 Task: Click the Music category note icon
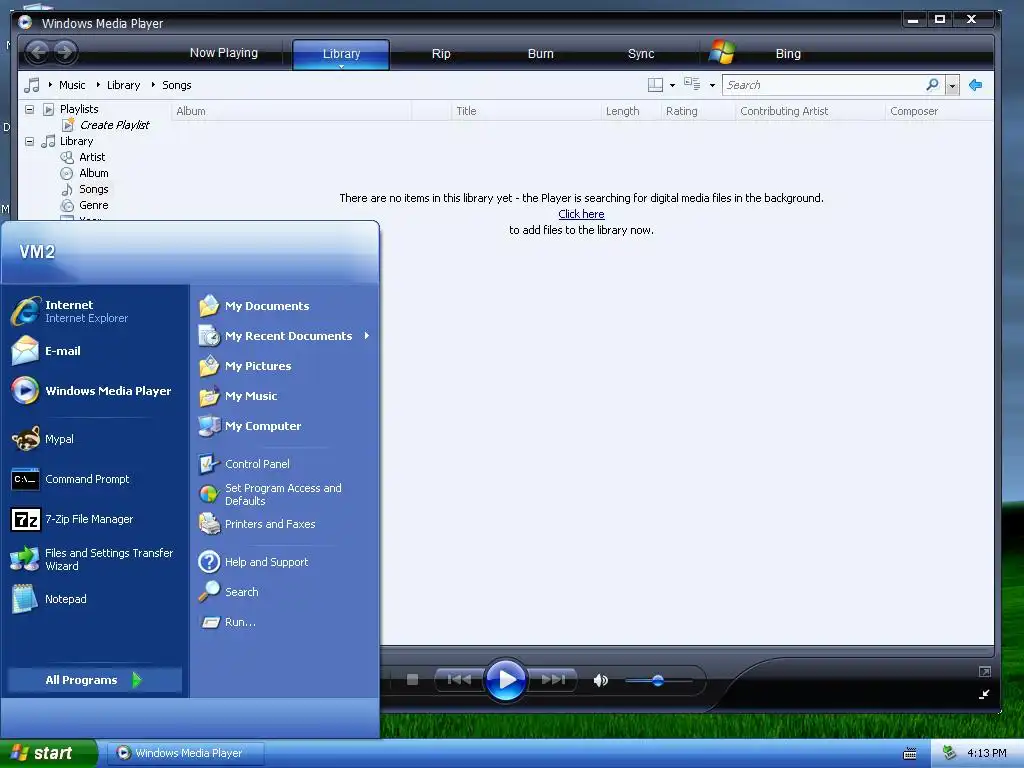31,85
